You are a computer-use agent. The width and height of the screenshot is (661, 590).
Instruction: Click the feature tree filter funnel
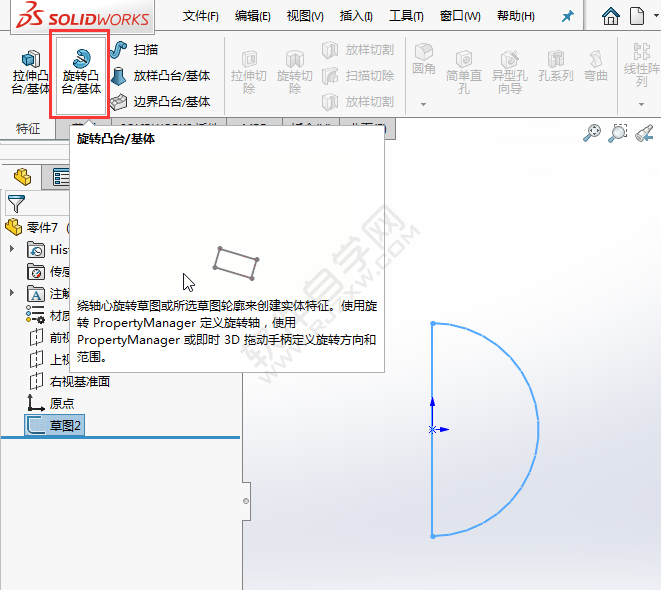point(16,204)
